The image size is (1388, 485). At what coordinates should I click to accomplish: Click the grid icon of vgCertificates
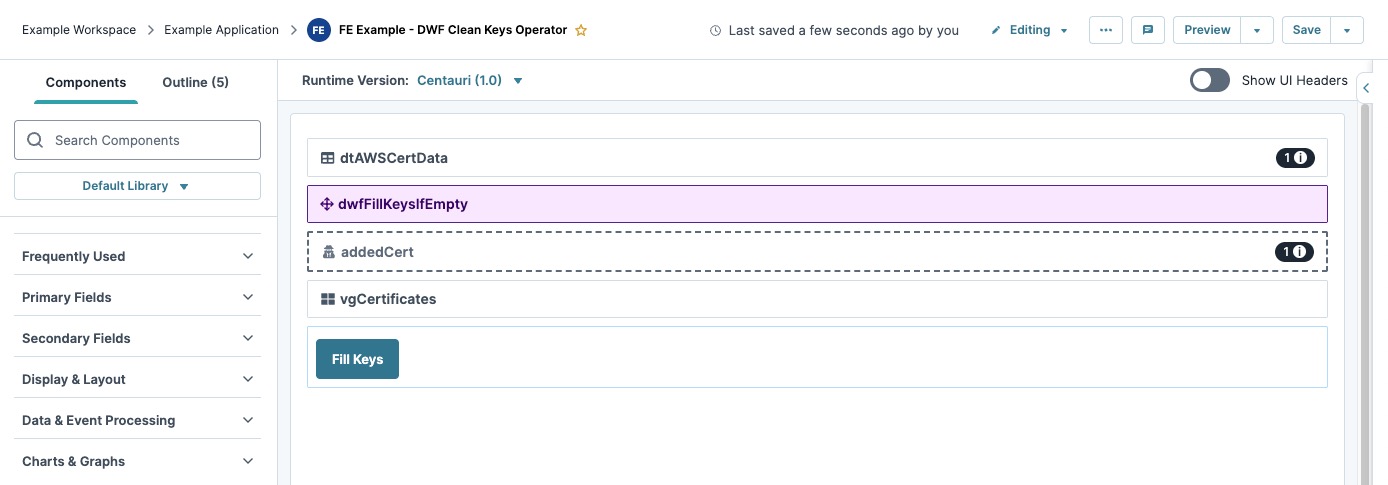327,299
